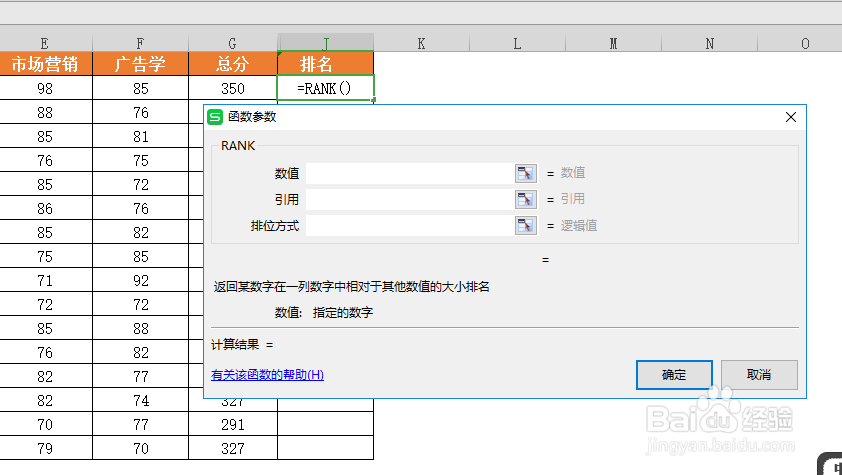Click the function description text in dialog

pos(351,287)
